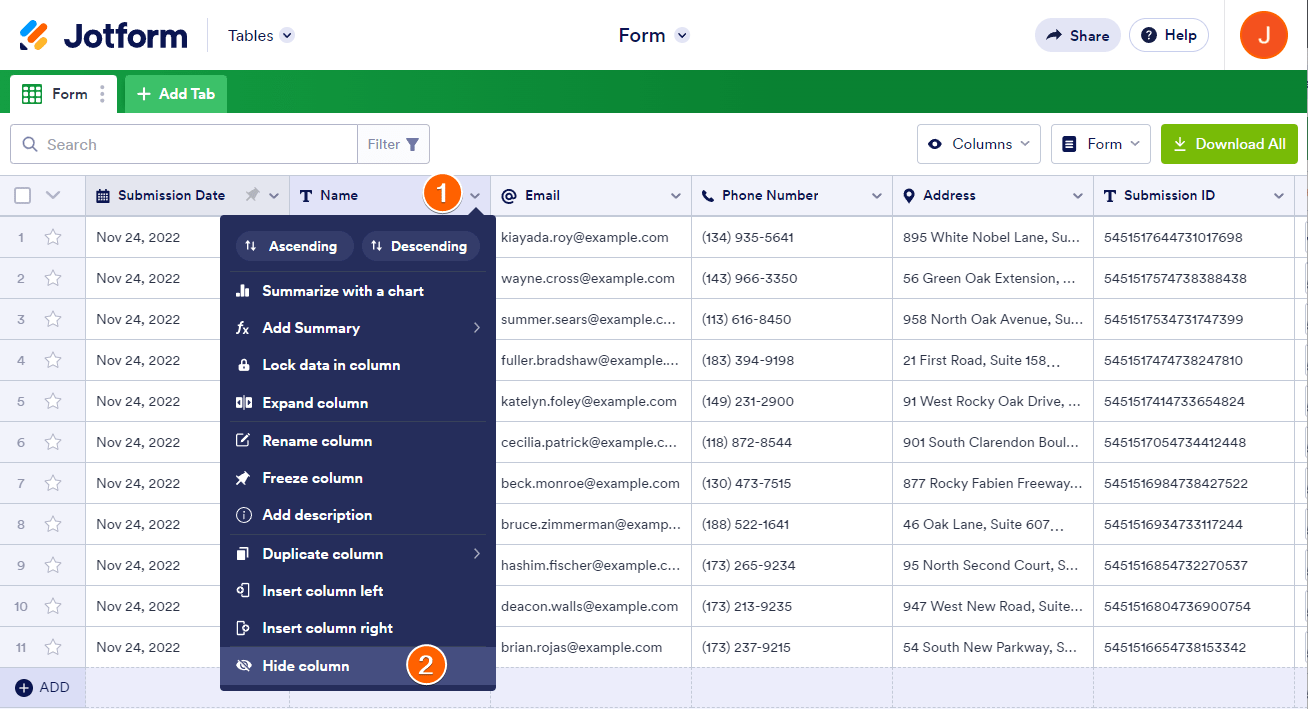Image resolution: width=1308 pixels, height=709 pixels.
Task: Open the Name column menu chevron
Action: (x=476, y=196)
